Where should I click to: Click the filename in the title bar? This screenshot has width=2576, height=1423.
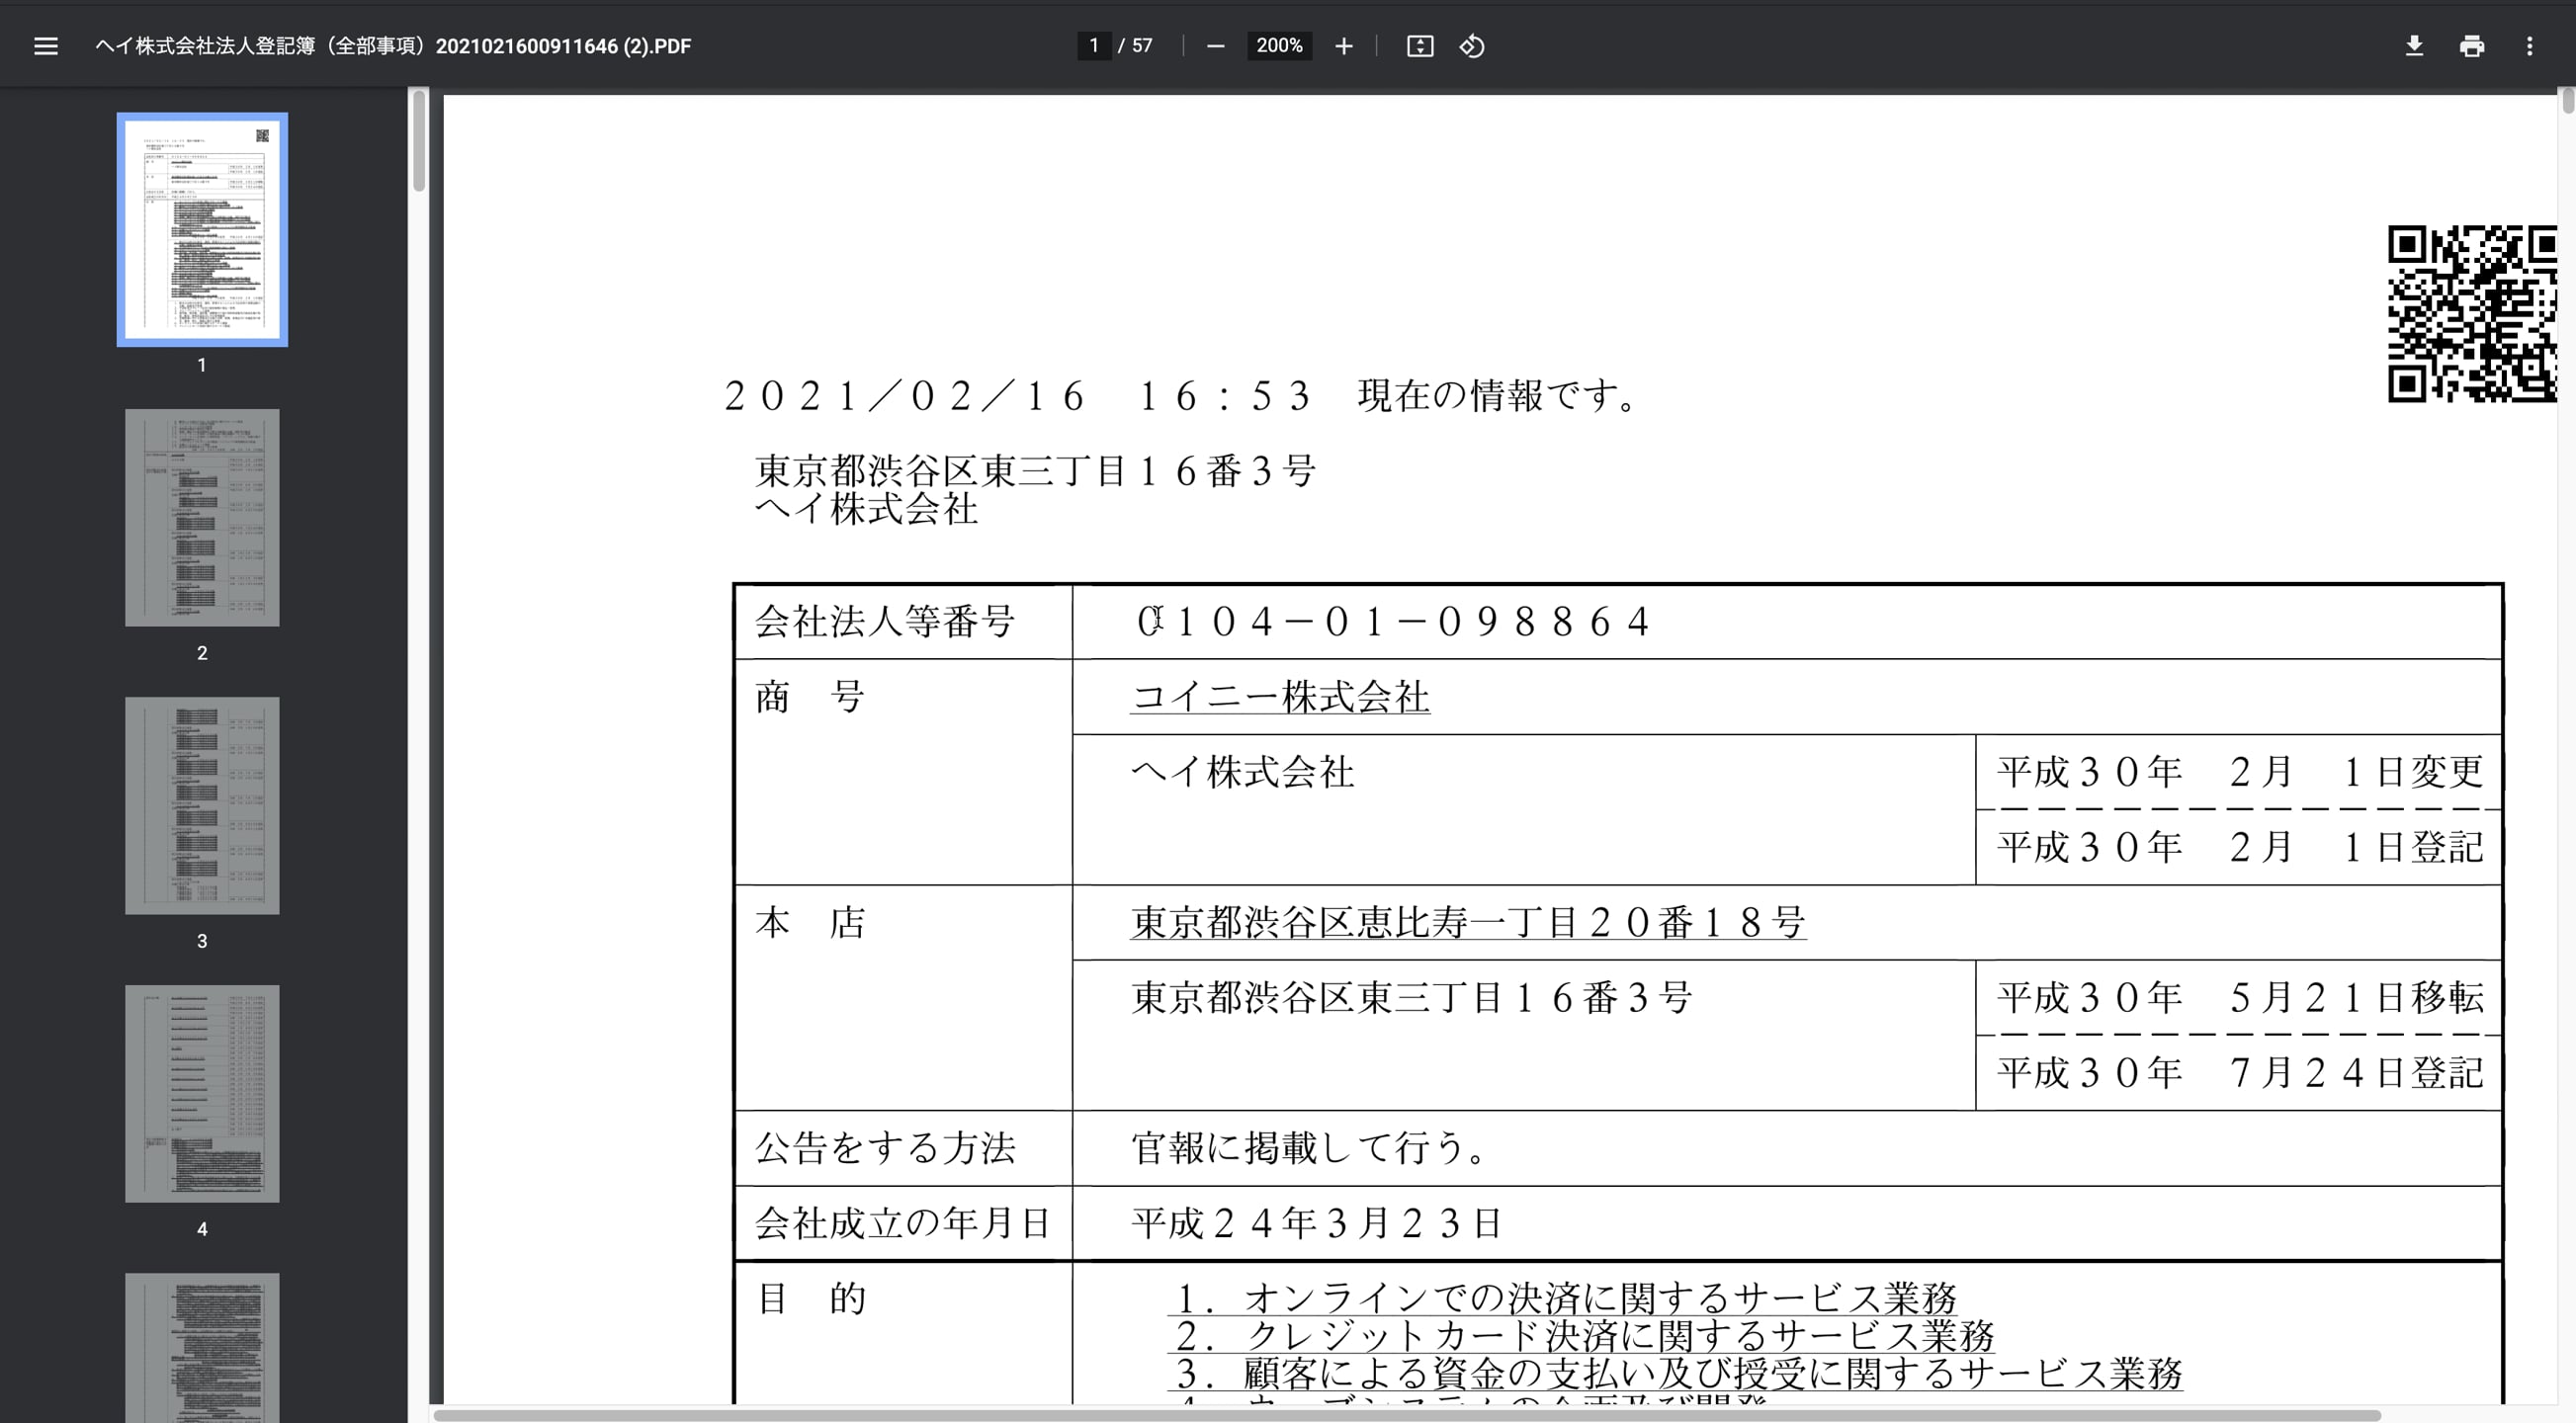point(391,46)
